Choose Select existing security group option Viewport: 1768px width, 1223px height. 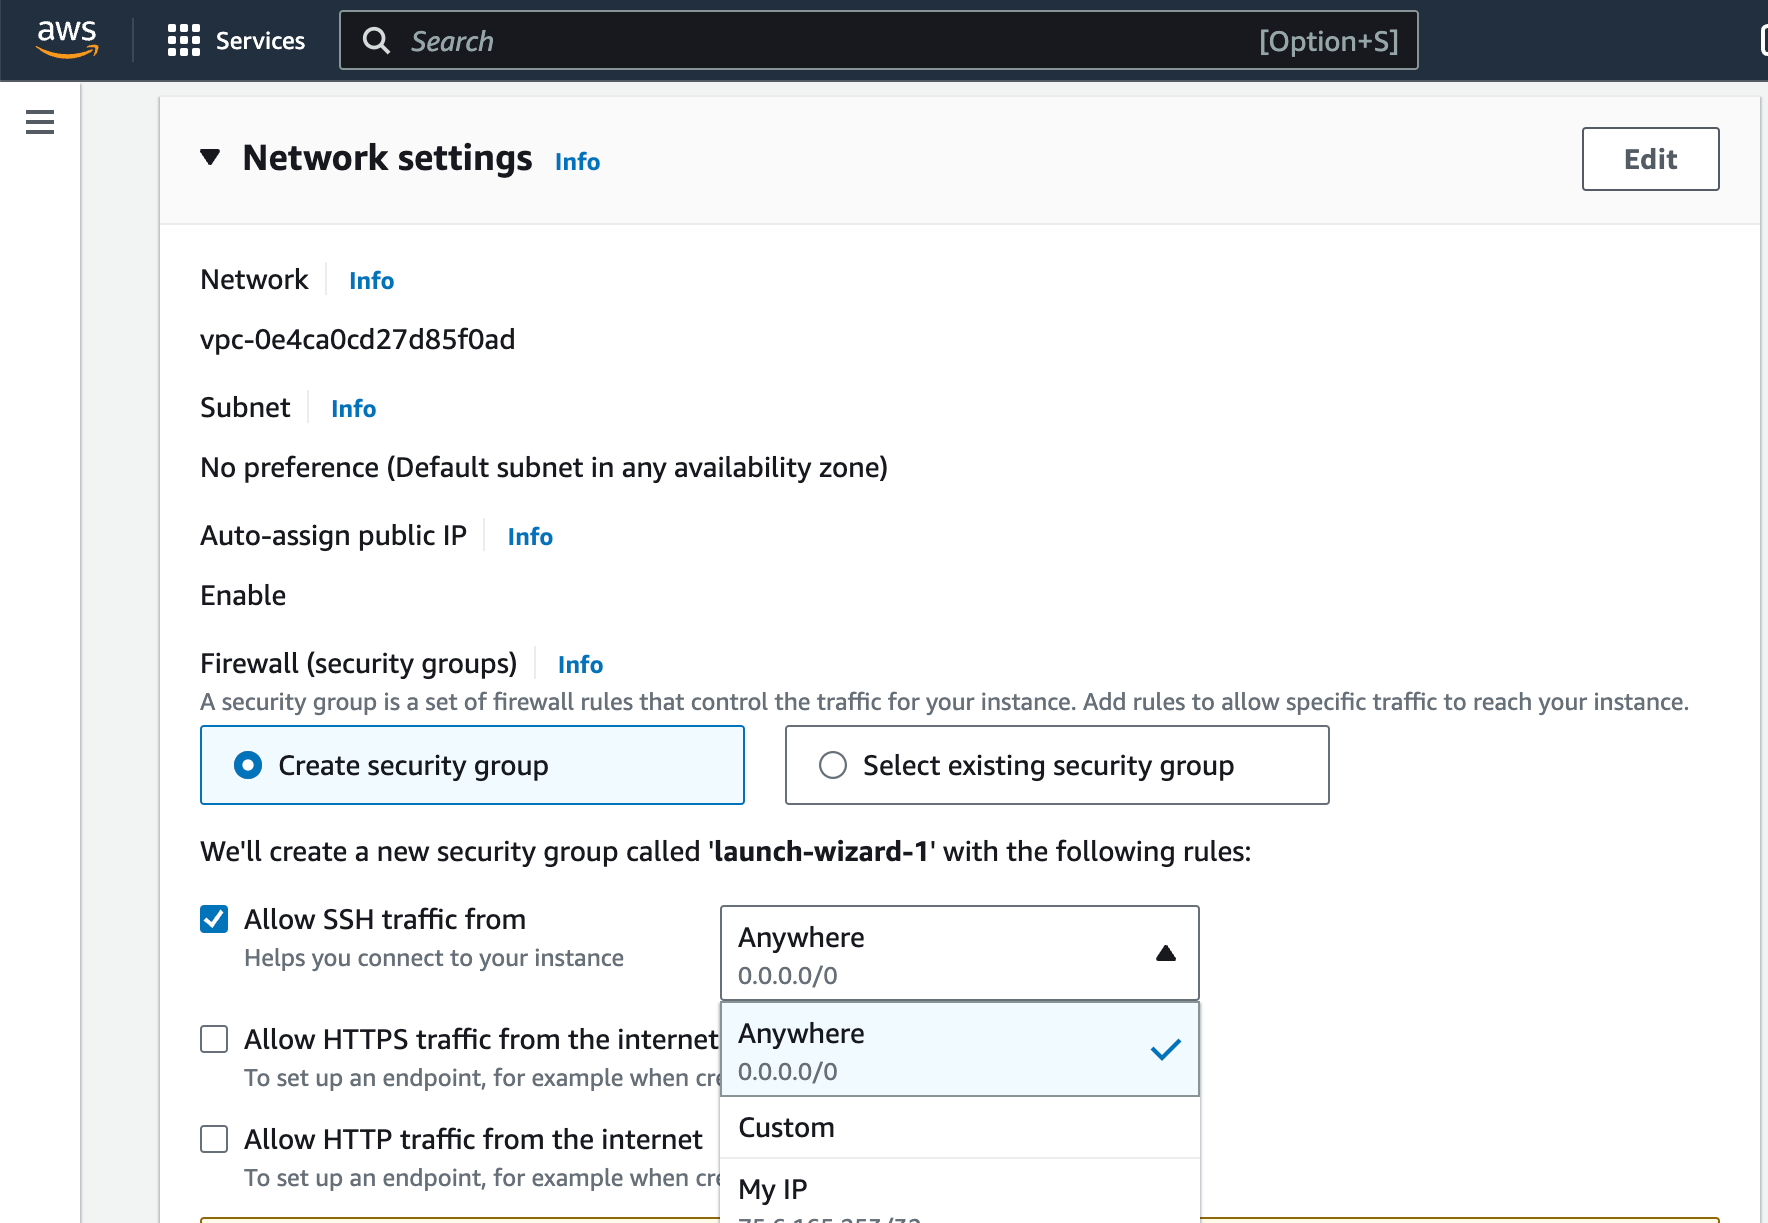(x=833, y=765)
